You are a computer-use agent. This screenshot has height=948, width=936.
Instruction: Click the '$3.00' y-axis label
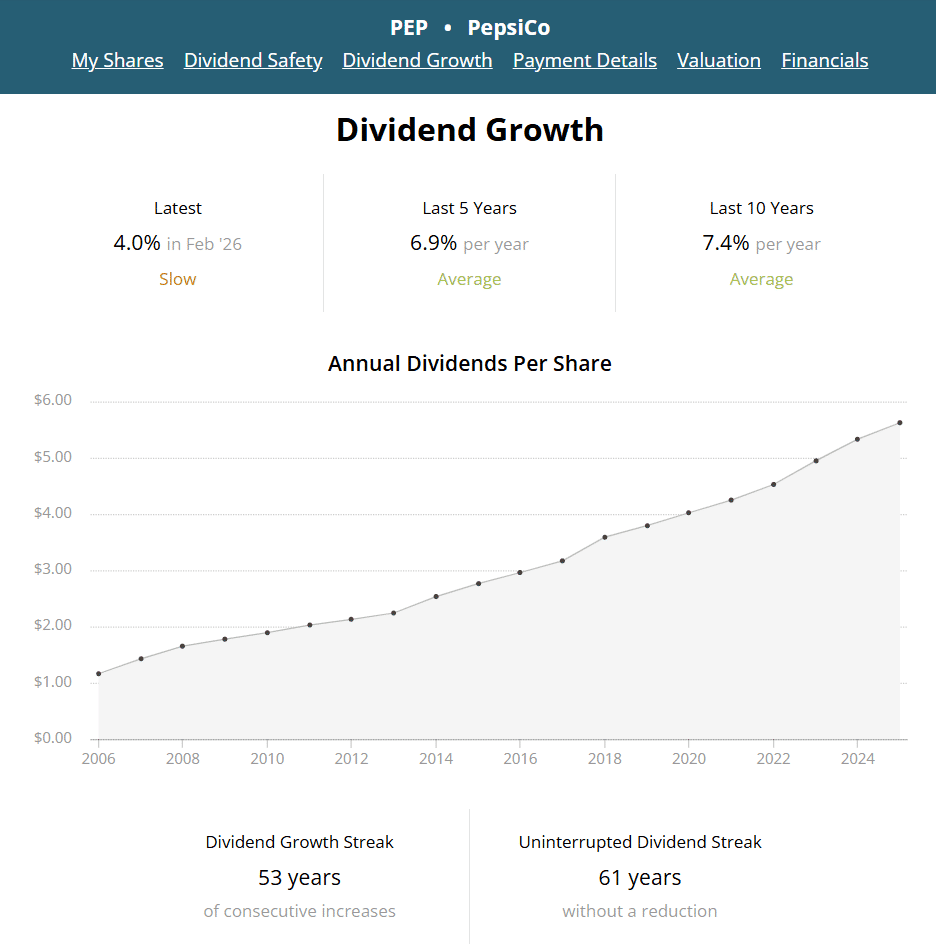[53, 569]
